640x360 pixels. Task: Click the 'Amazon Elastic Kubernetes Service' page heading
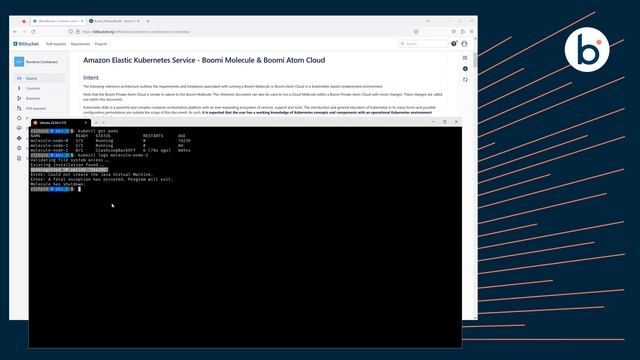click(x=204, y=60)
